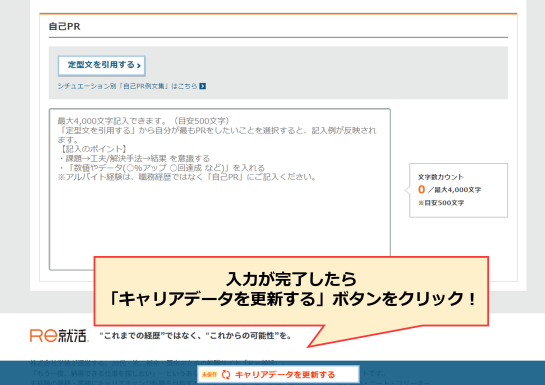Click the 未保存 badge in the update bar
This screenshot has height=385, width=545.
(x=209, y=375)
